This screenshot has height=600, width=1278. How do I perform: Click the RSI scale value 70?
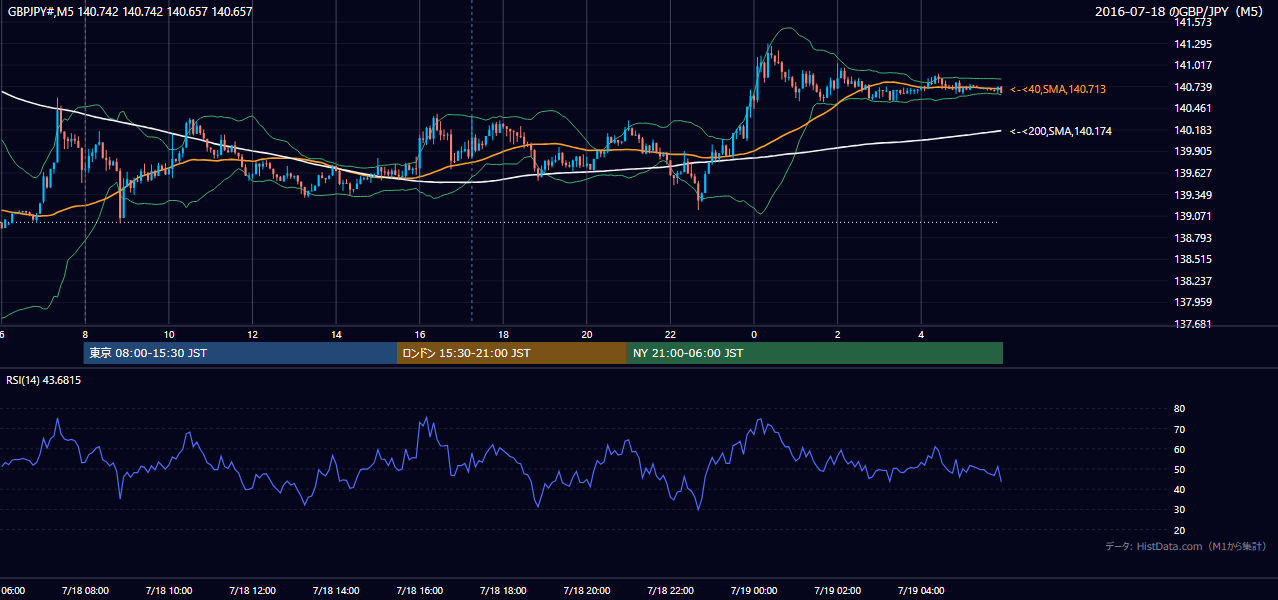pyautogui.click(x=1180, y=429)
